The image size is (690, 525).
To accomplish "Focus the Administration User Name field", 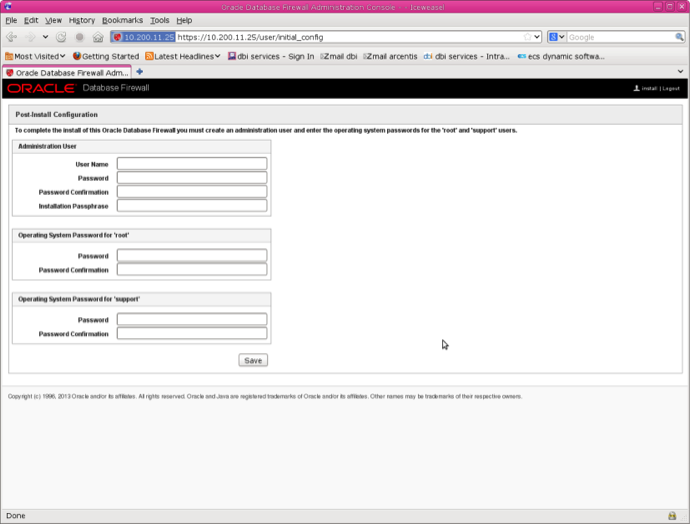I will tap(192, 164).
